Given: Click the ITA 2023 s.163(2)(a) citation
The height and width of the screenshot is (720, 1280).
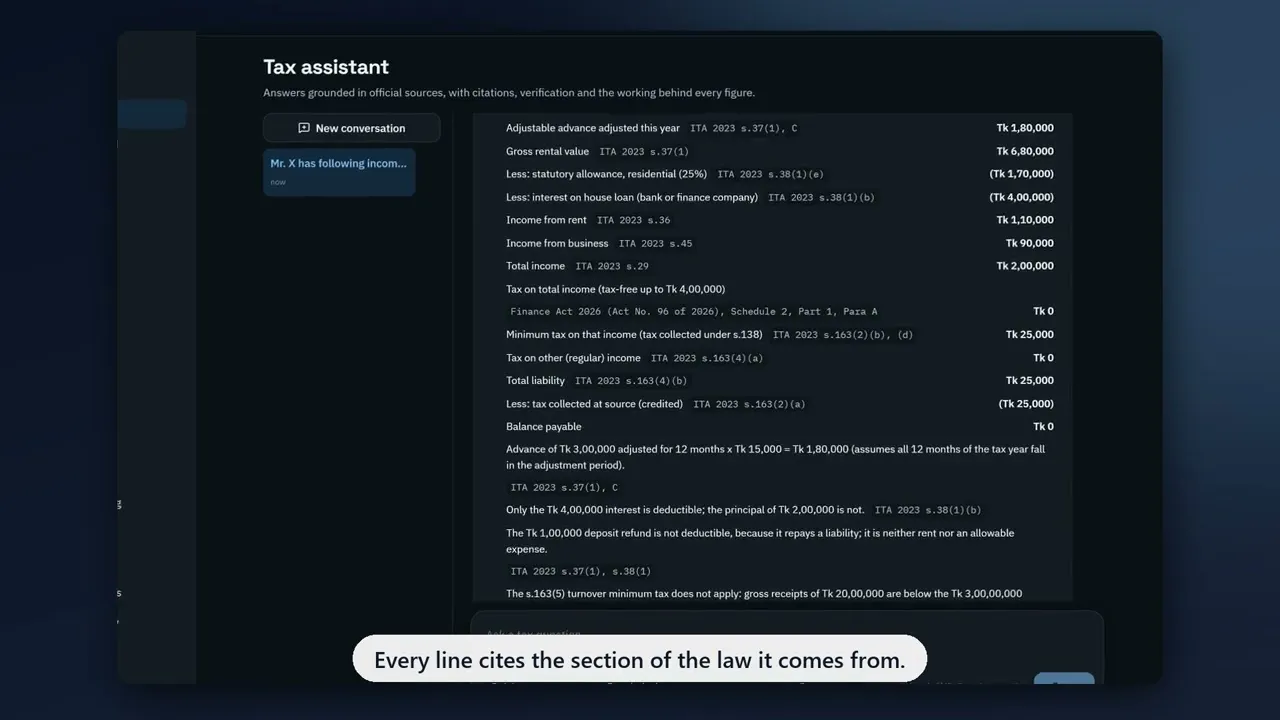Looking at the screenshot, I should [x=750, y=404].
